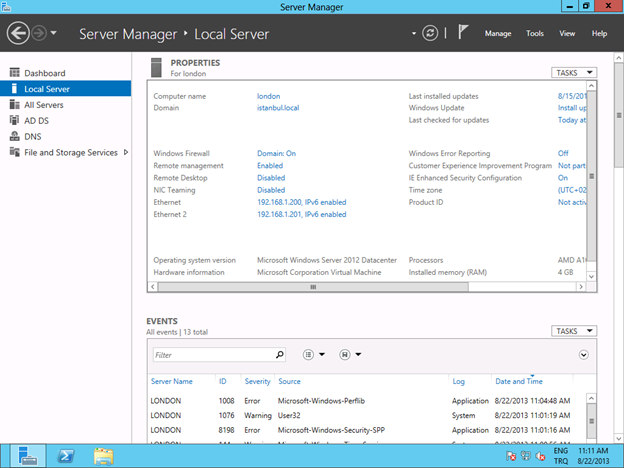Viewport: 624px width, 468px height.
Task: Click Server Manager icon on taskbar
Action: click(28, 456)
